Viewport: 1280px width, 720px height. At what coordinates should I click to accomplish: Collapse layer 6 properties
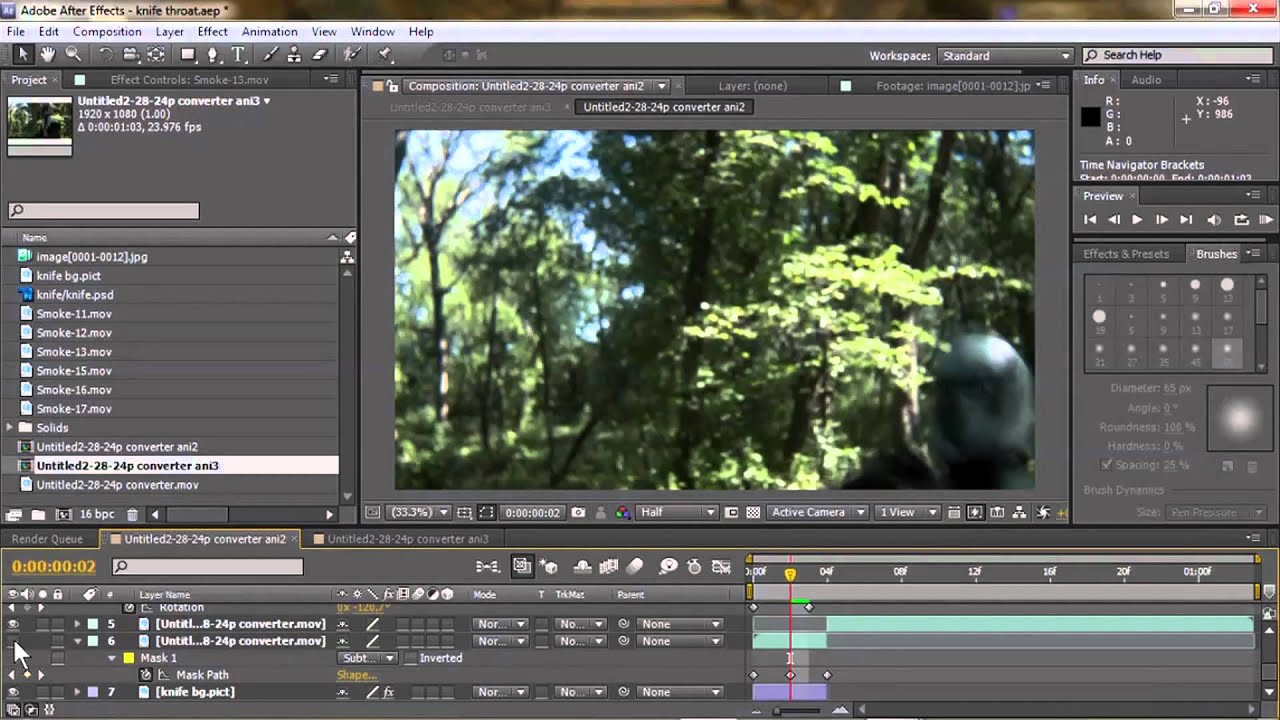[77, 641]
